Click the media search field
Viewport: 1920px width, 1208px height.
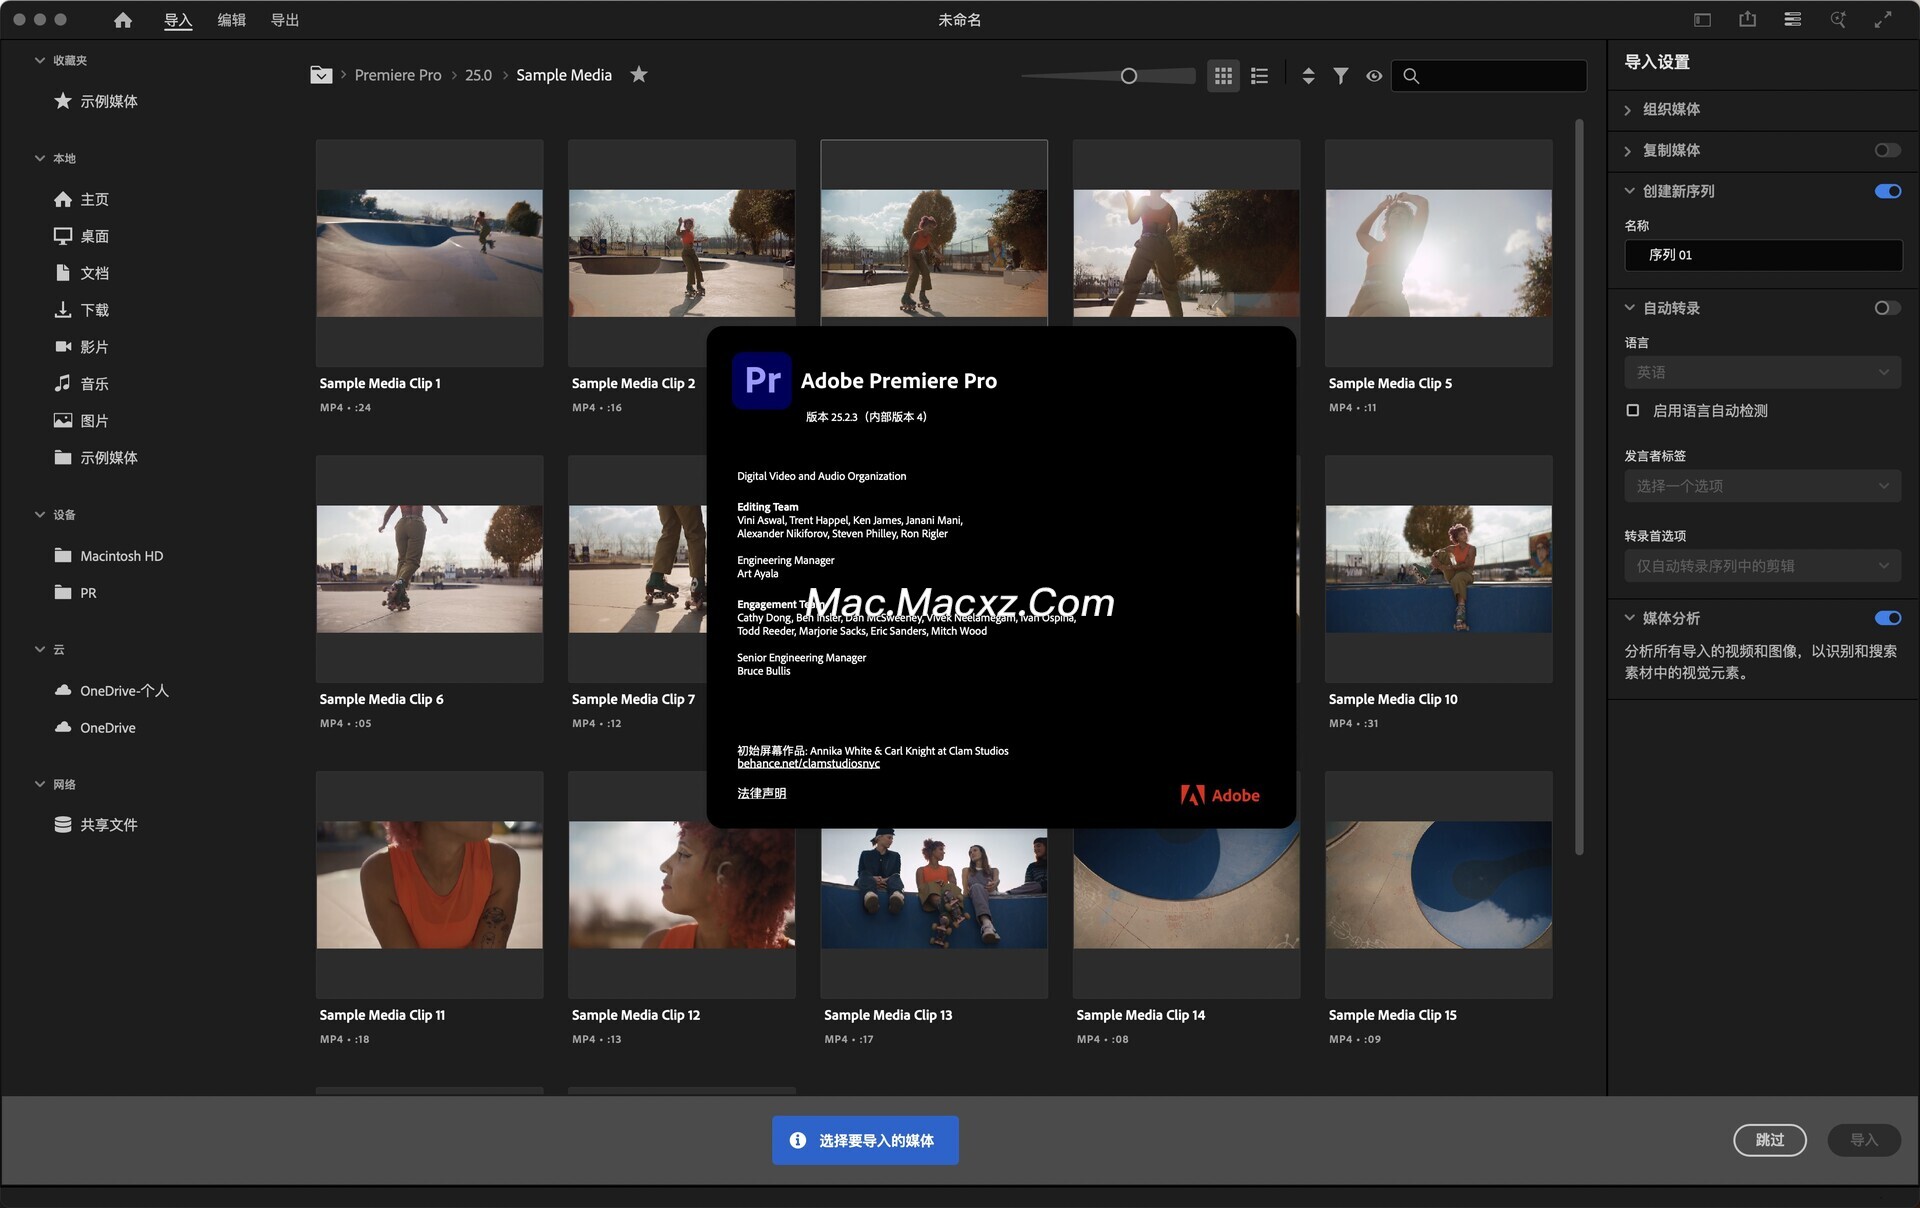coord(1488,76)
